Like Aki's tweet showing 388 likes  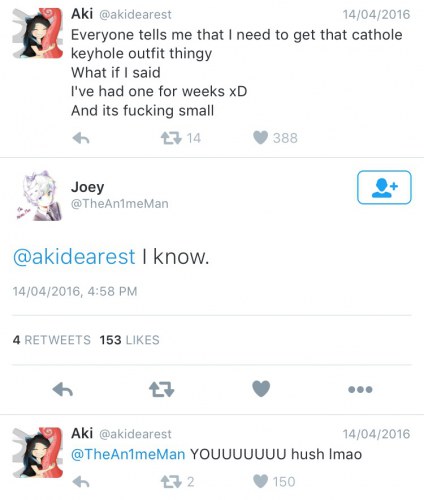click(260, 138)
